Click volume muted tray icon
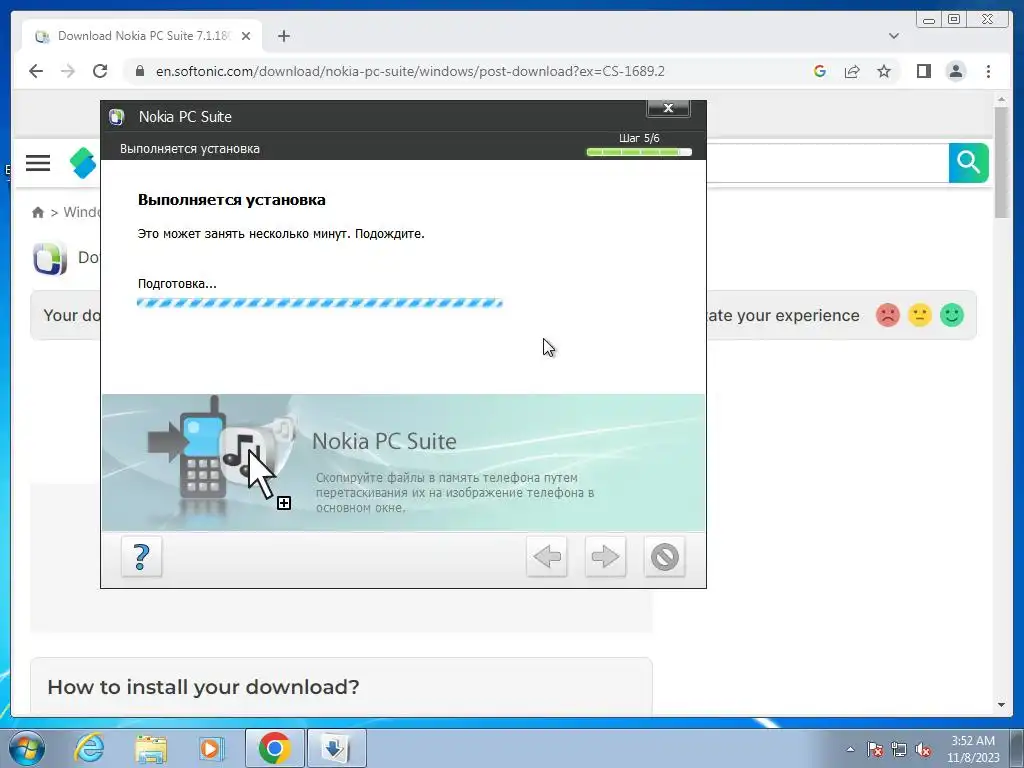Image resolution: width=1024 pixels, height=768 pixels. click(923, 749)
